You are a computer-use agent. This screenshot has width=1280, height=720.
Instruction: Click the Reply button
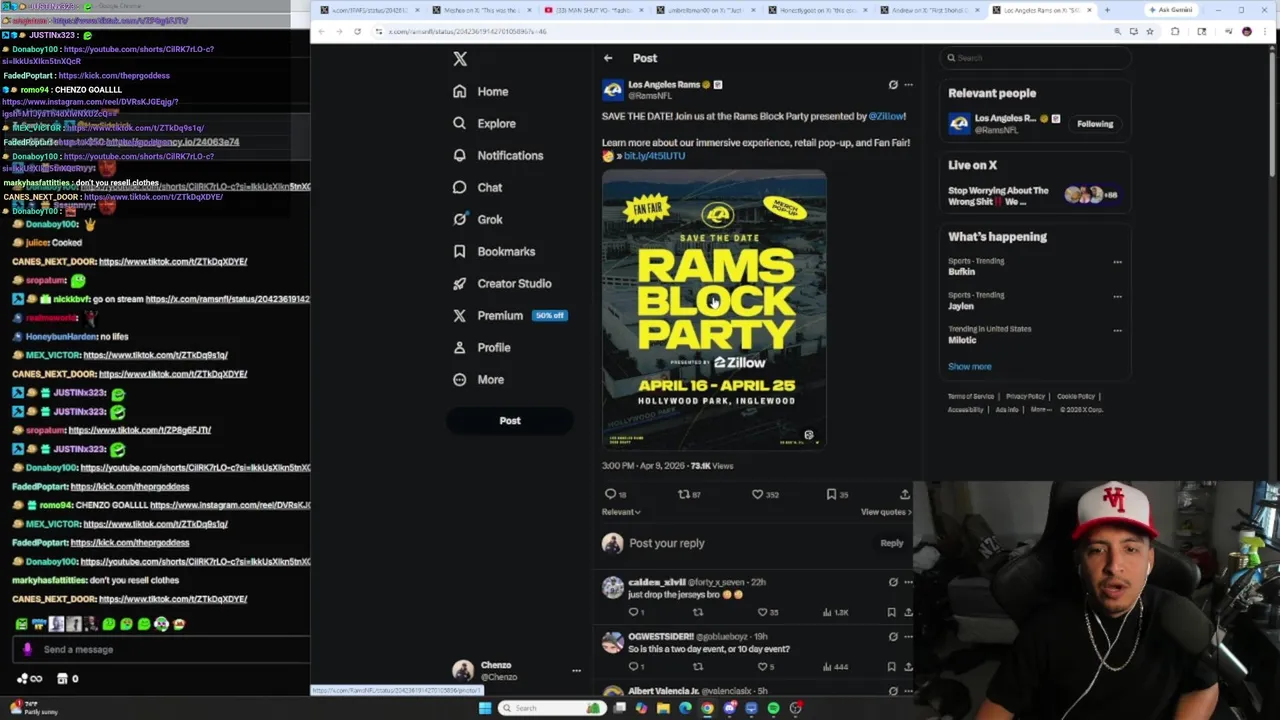coord(891,543)
